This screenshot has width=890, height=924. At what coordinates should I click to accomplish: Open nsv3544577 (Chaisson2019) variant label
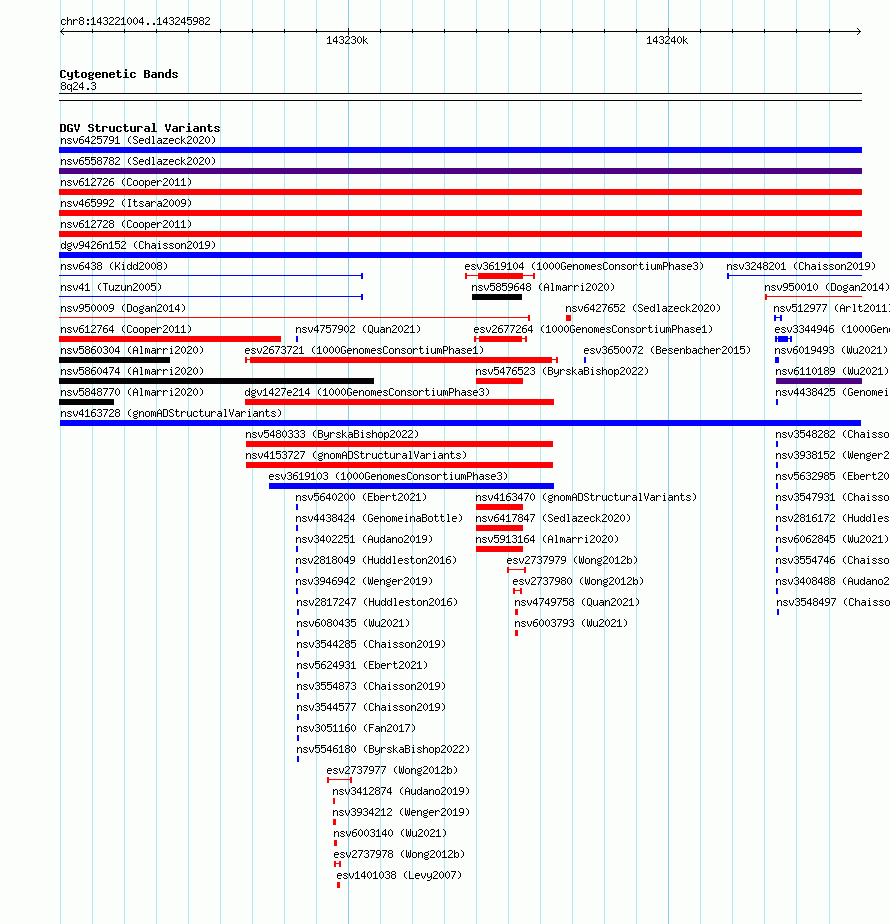371,707
